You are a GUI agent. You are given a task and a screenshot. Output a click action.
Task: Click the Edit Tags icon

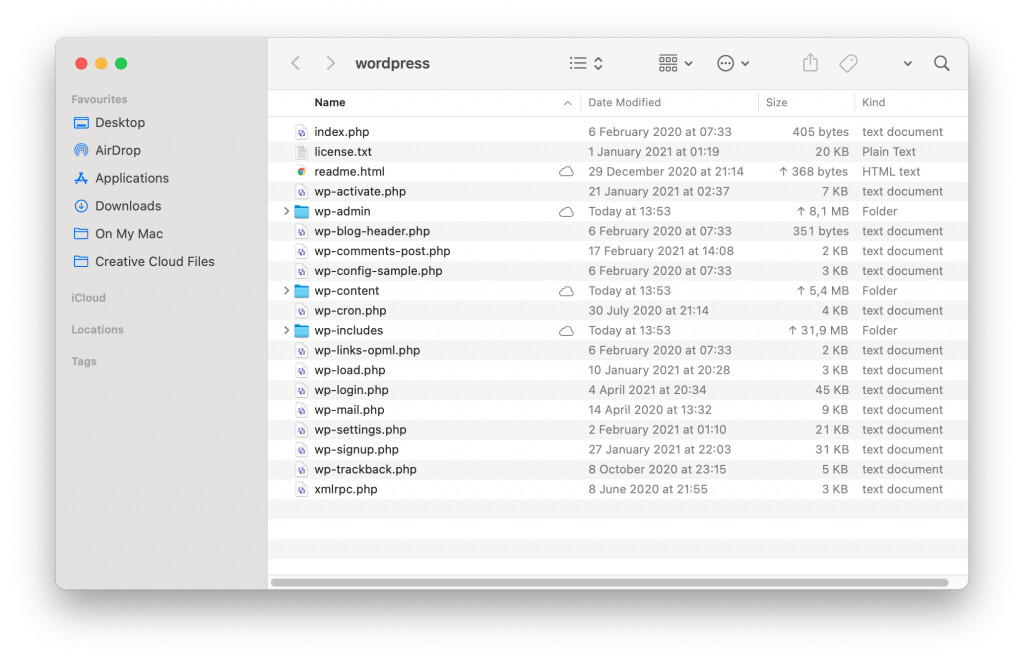[848, 63]
